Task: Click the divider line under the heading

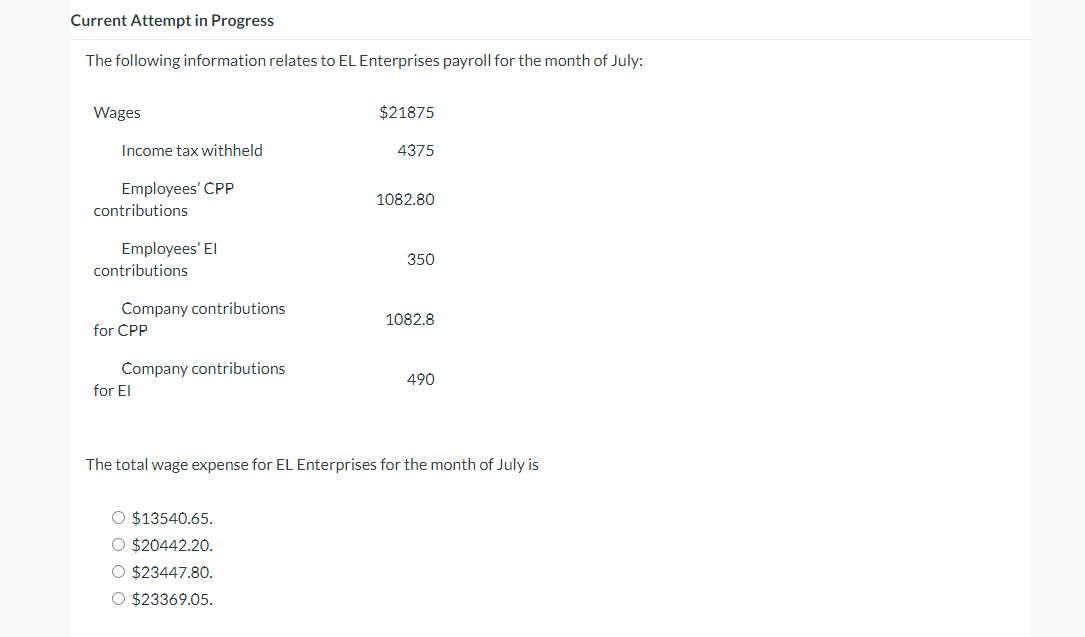Action: [x=550, y=39]
